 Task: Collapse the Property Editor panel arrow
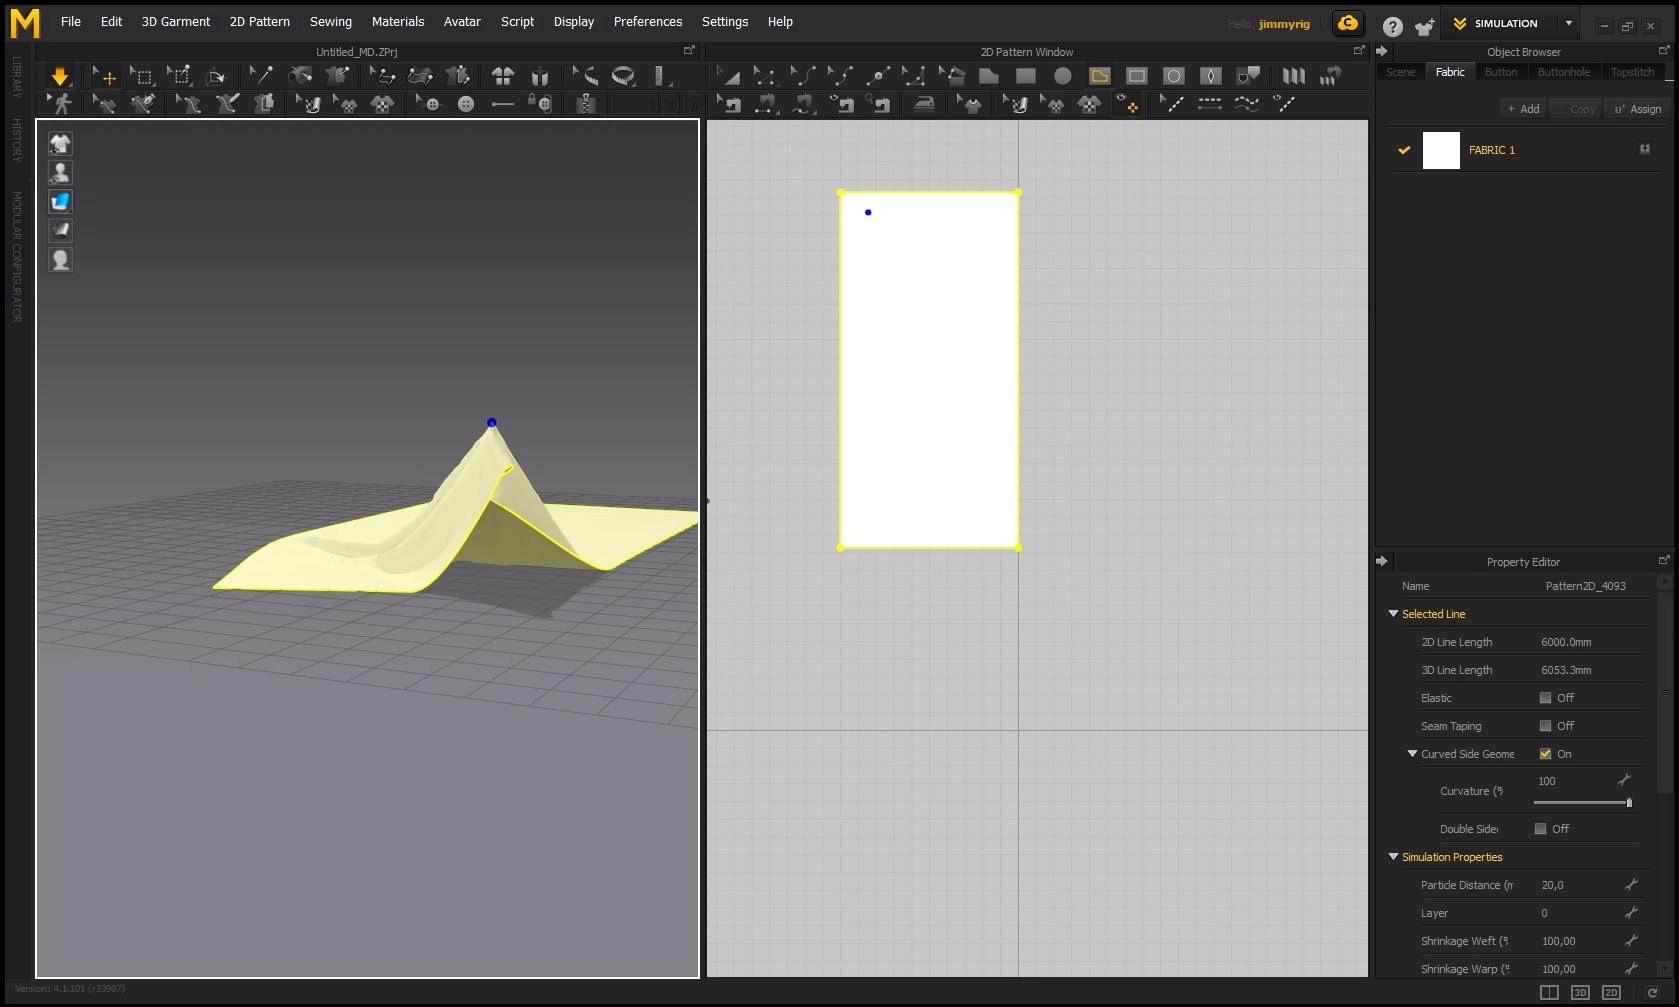click(1382, 561)
